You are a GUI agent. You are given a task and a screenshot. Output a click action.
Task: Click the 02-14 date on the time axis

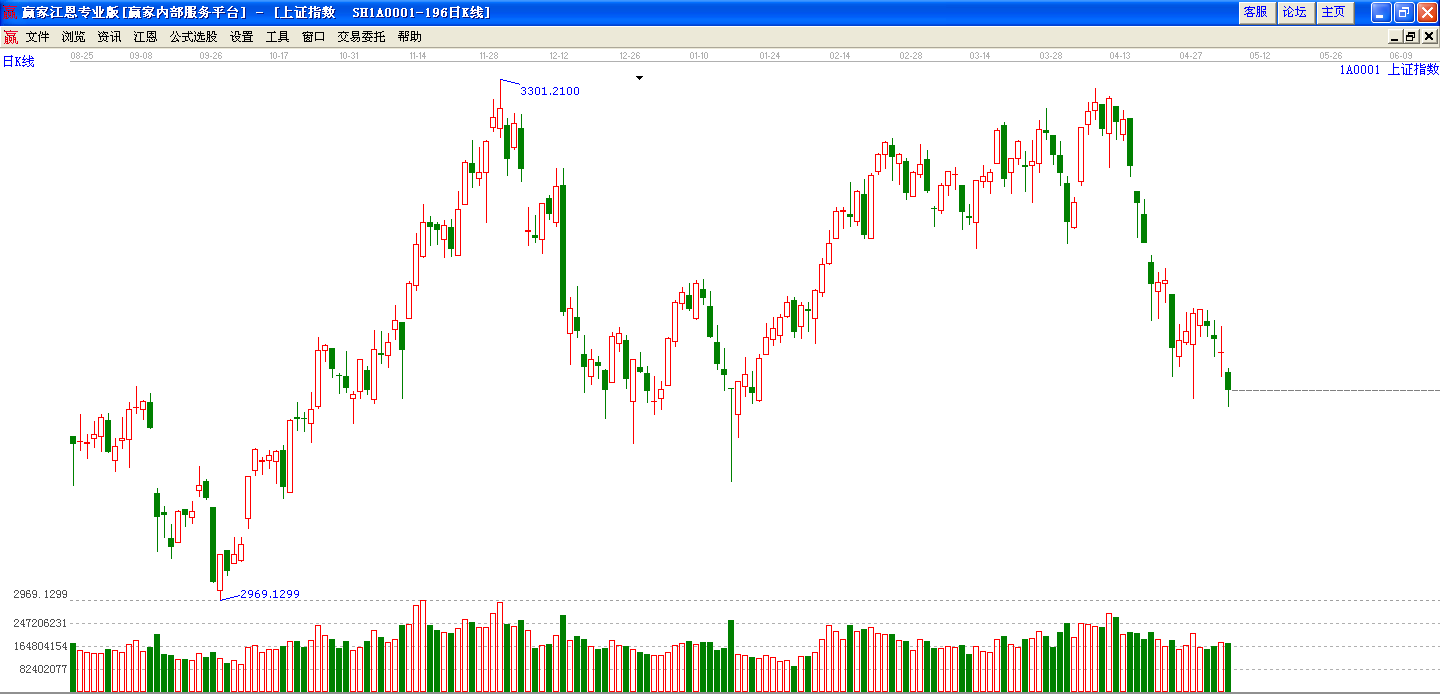[840, 56]
